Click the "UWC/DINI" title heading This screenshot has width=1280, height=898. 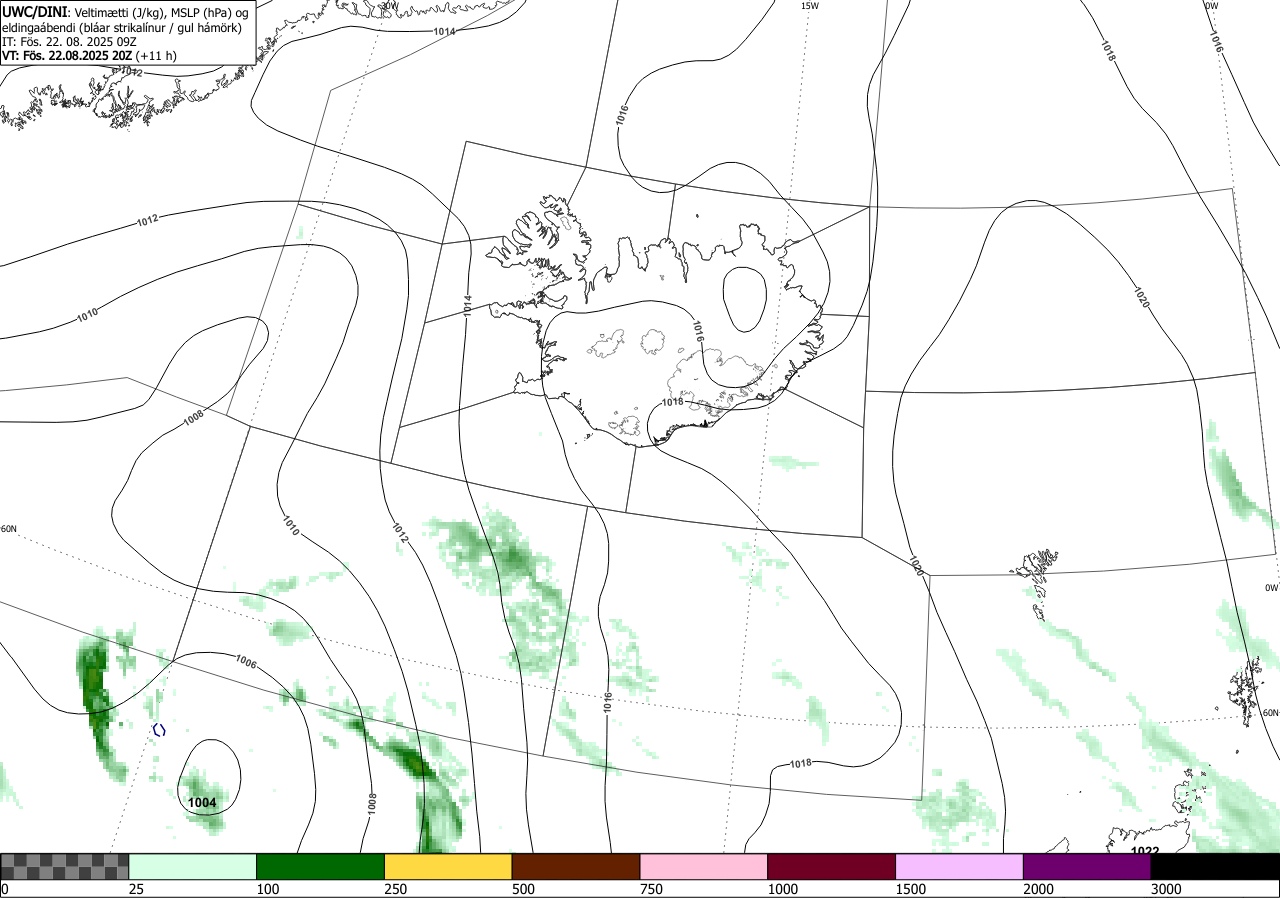33,11
